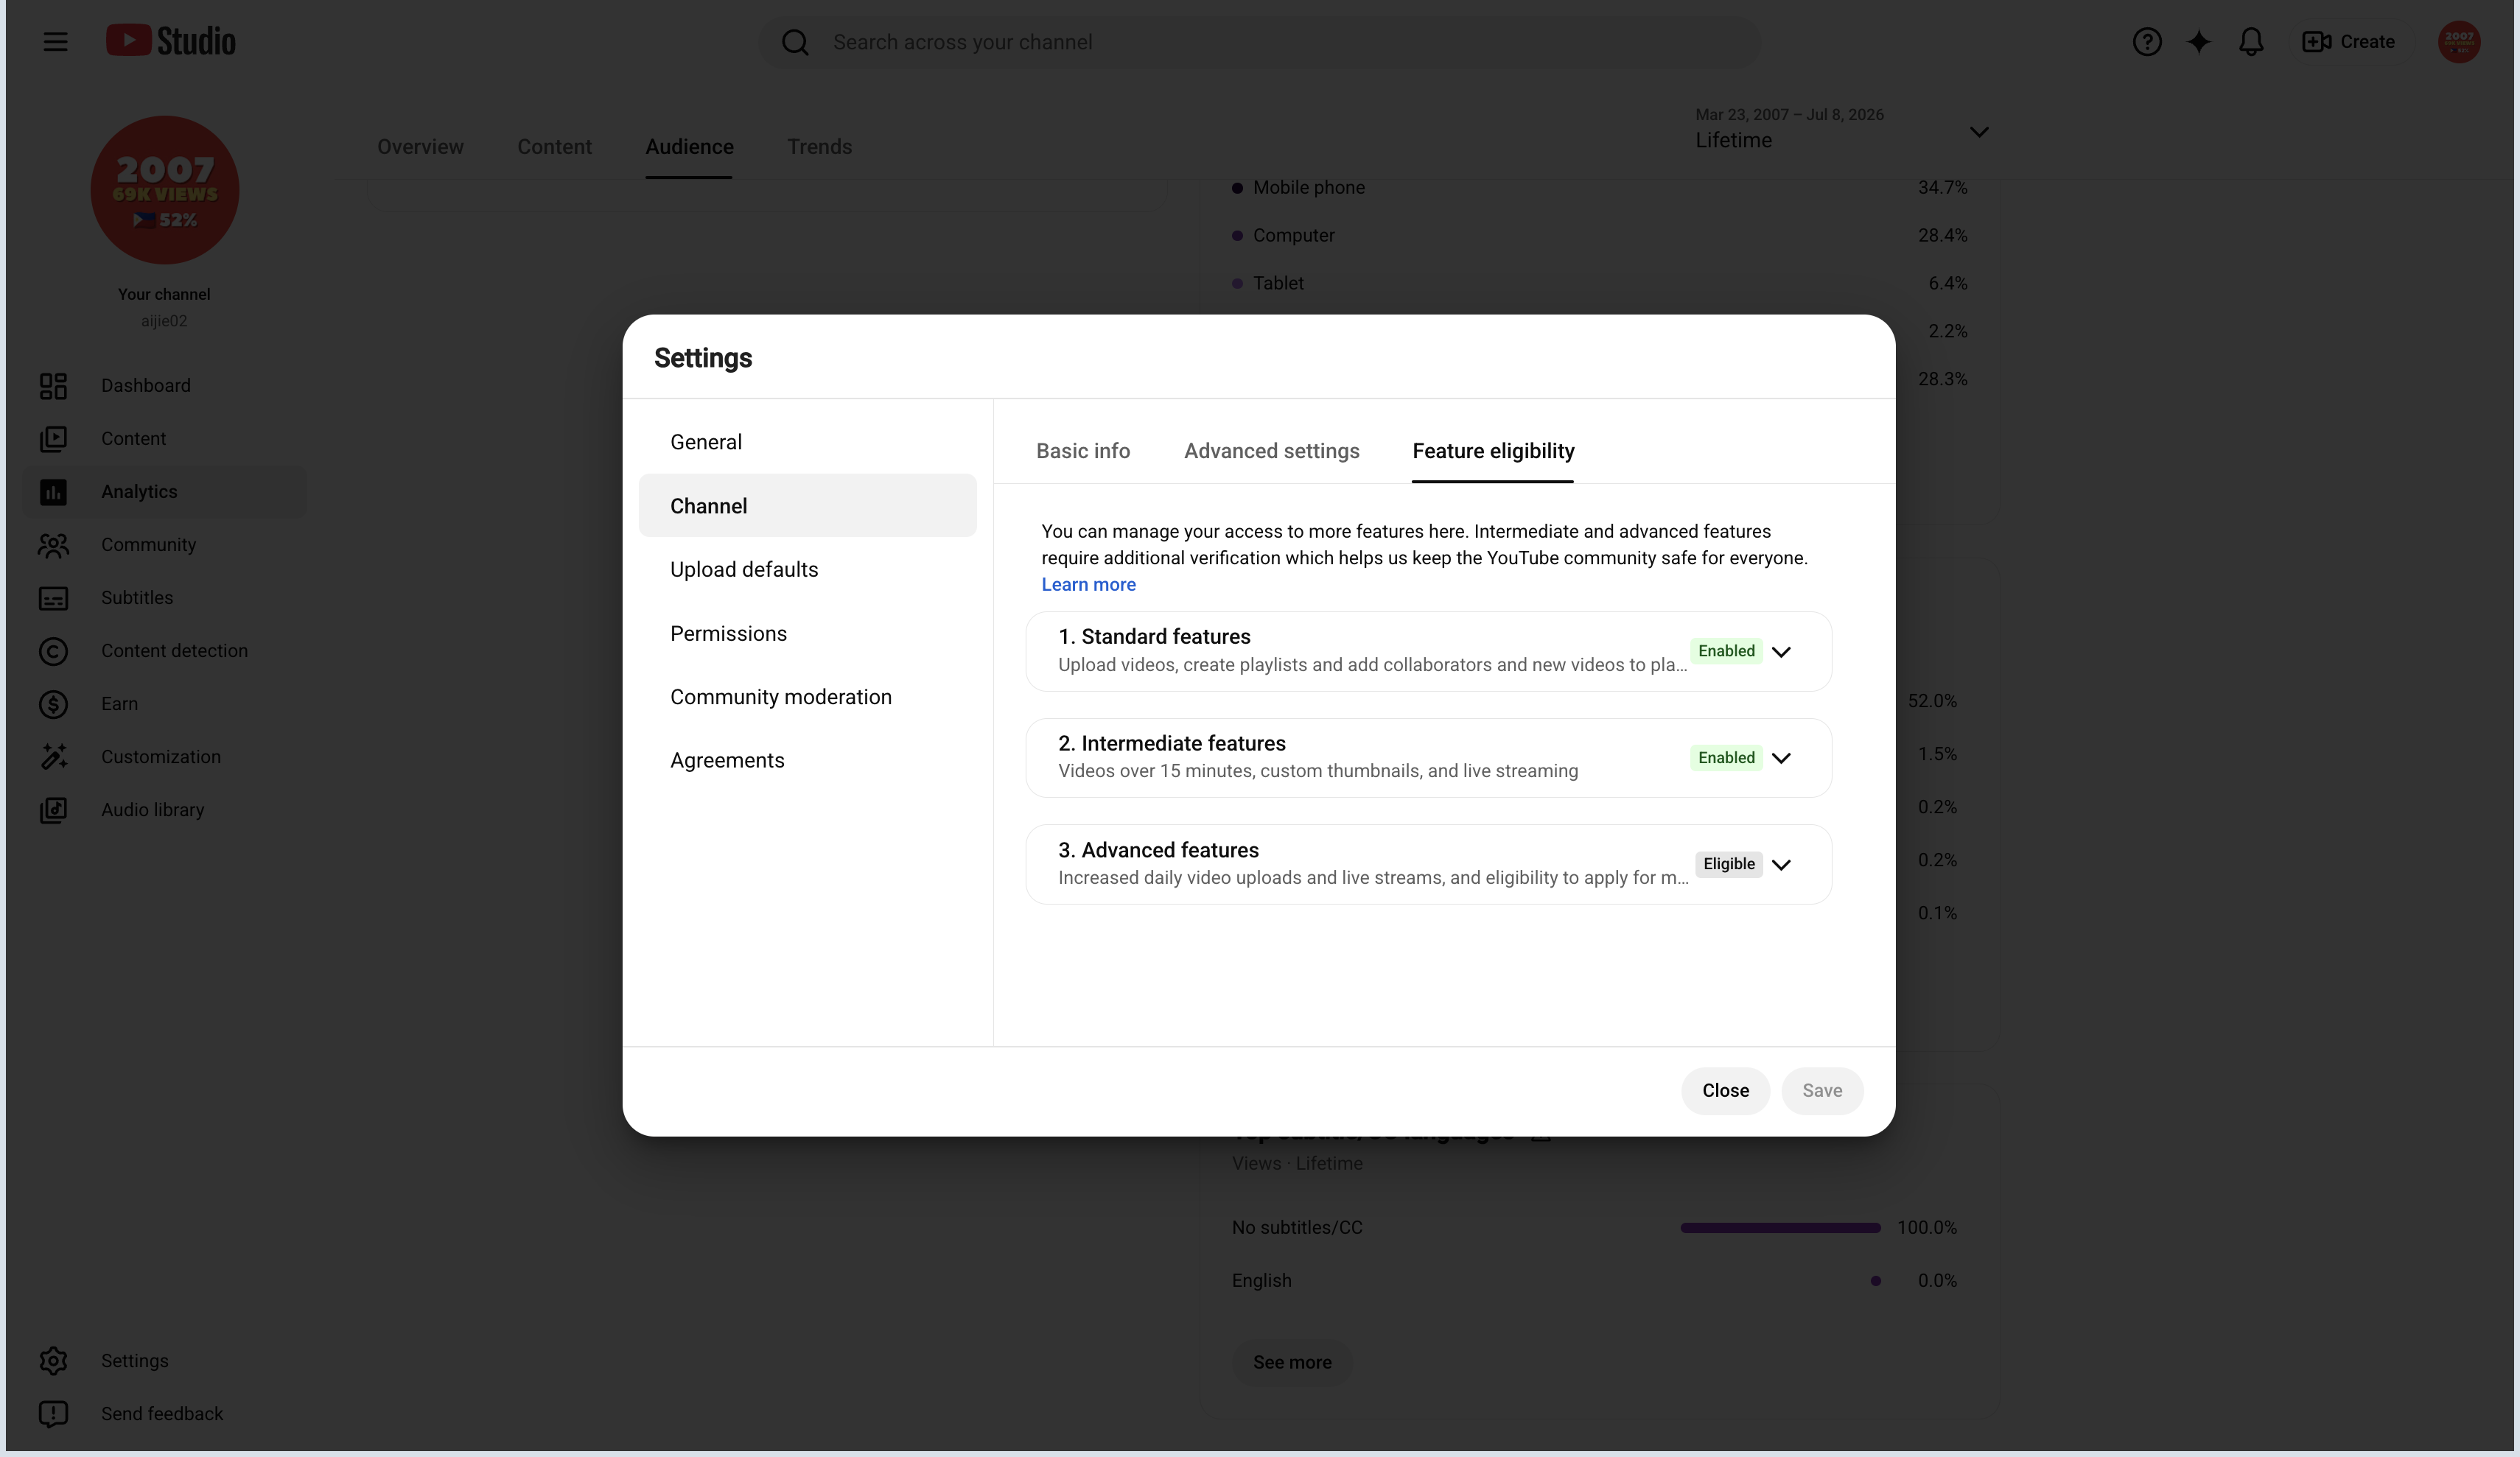This screenshot has height=1457, width=2520.
Task: Click the Tablet device row
Action: pos(1599,283)
